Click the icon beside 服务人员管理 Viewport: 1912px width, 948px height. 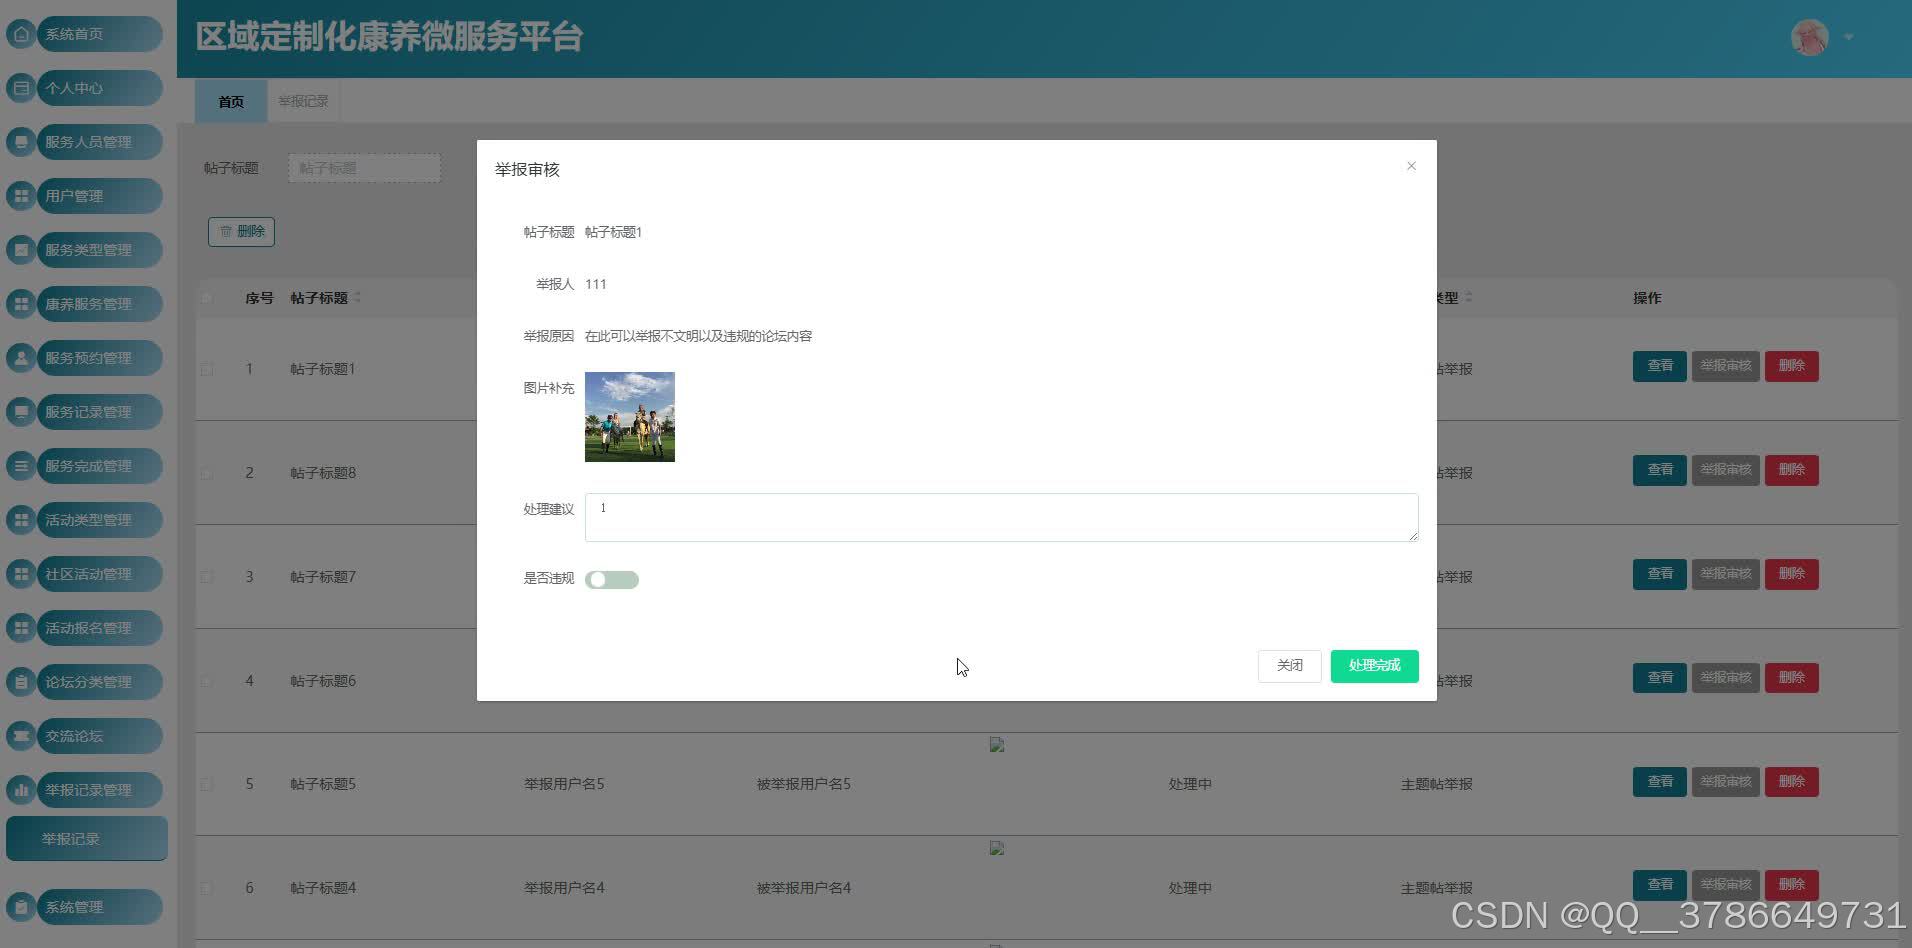21,142
